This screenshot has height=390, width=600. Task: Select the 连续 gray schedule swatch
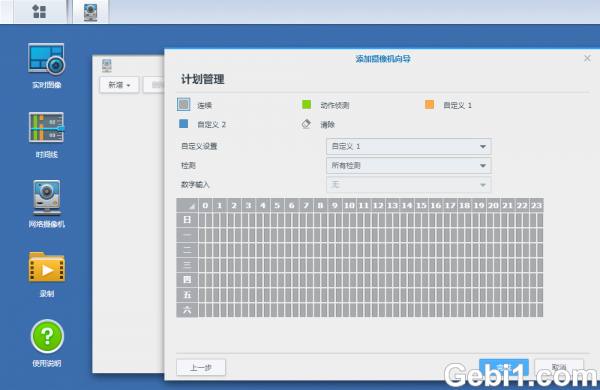tap(184, 104)
